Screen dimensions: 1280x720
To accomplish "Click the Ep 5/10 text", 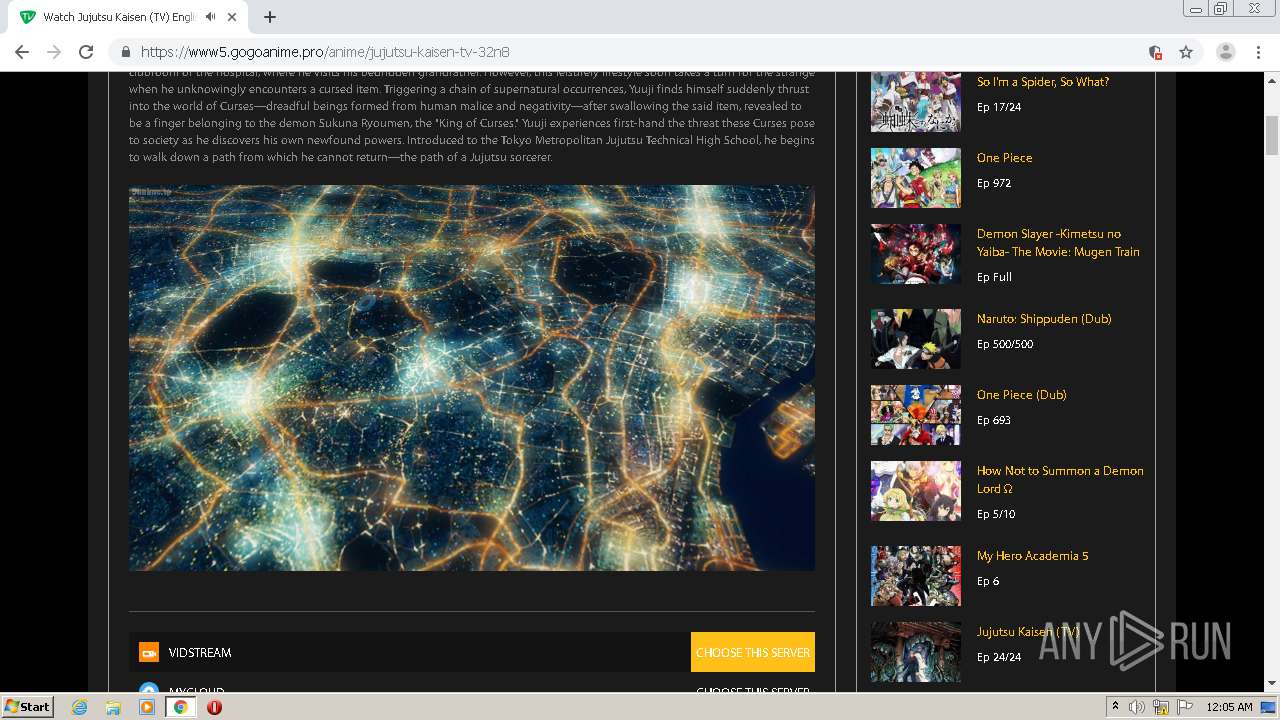I will click(x=996, y=514).
